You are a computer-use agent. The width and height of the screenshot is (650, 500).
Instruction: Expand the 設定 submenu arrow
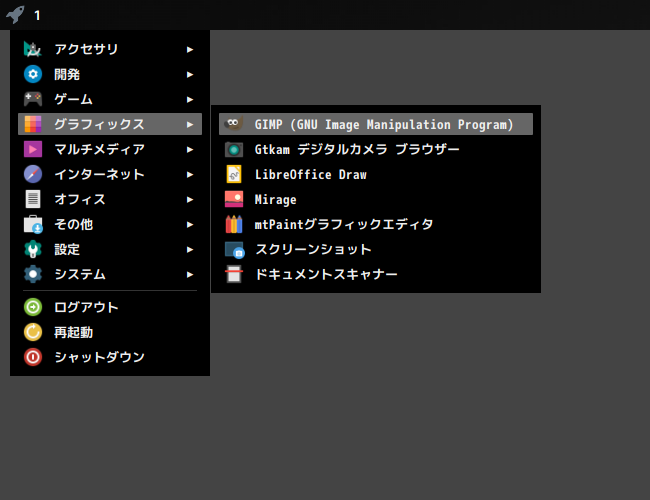tap(190, 250)
